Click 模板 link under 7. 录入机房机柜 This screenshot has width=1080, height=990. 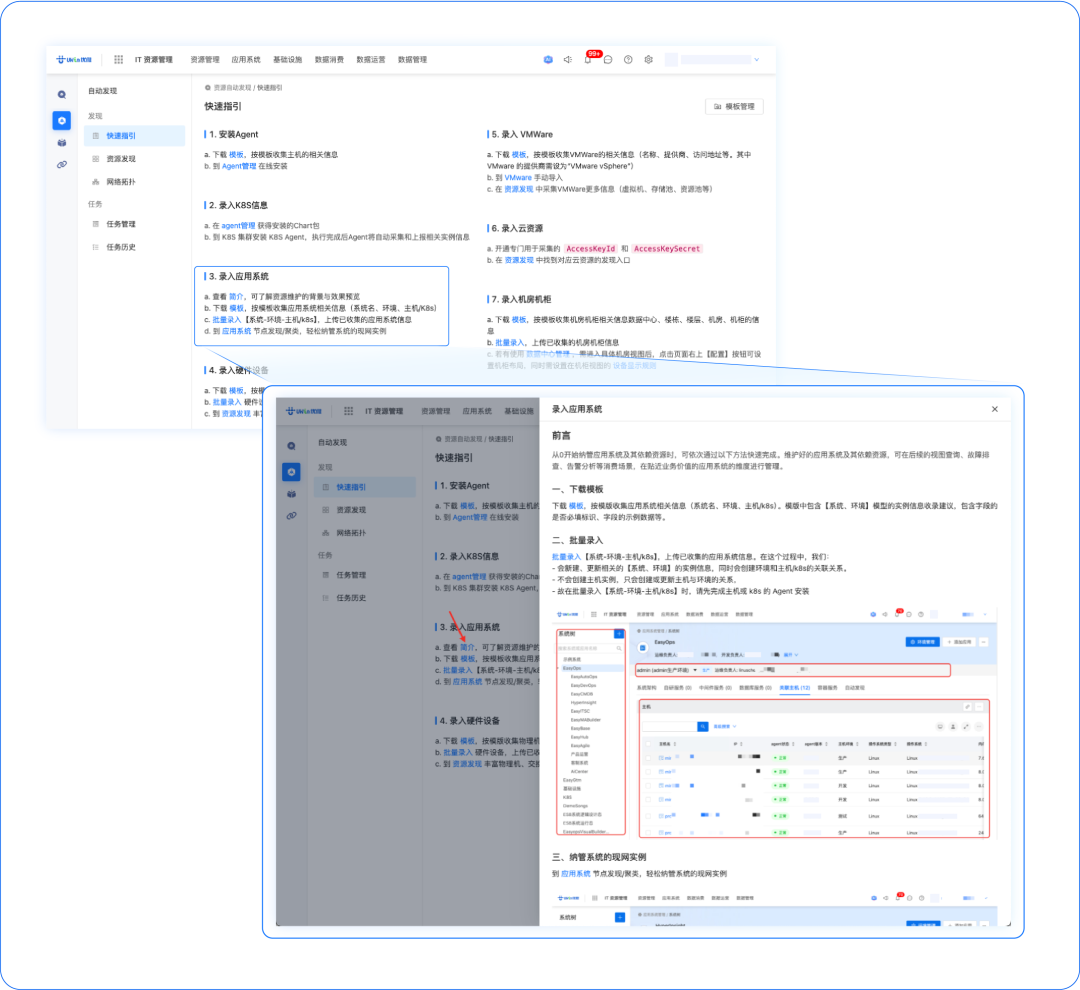[519, 320]
